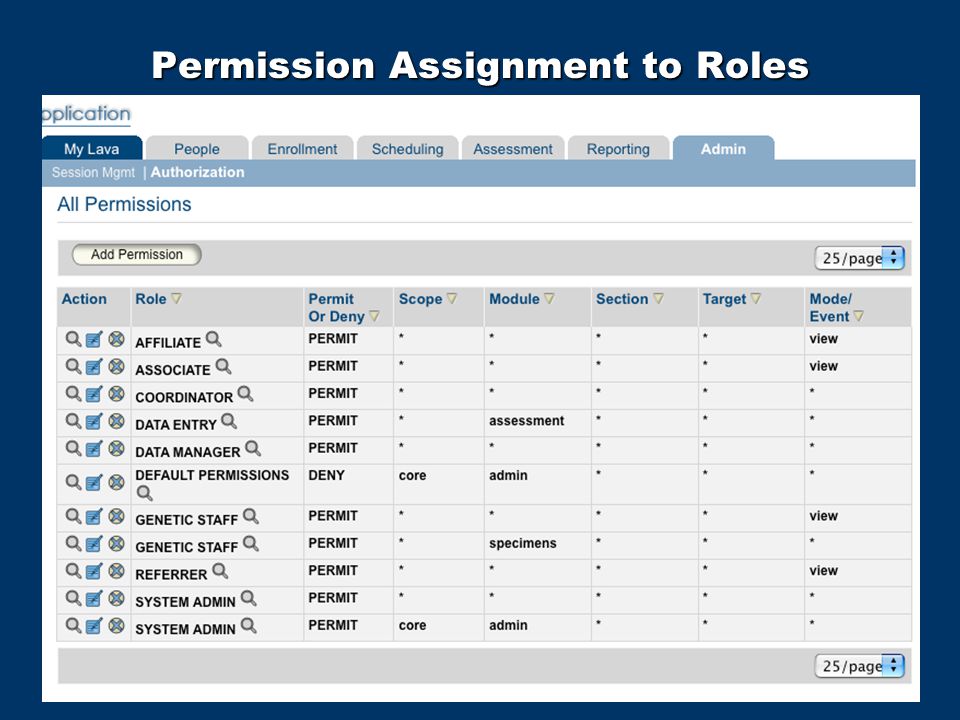Click delete icon in AFFILIATE row
The height and width of the screenshot is (720, 960).
click(116, 339)
